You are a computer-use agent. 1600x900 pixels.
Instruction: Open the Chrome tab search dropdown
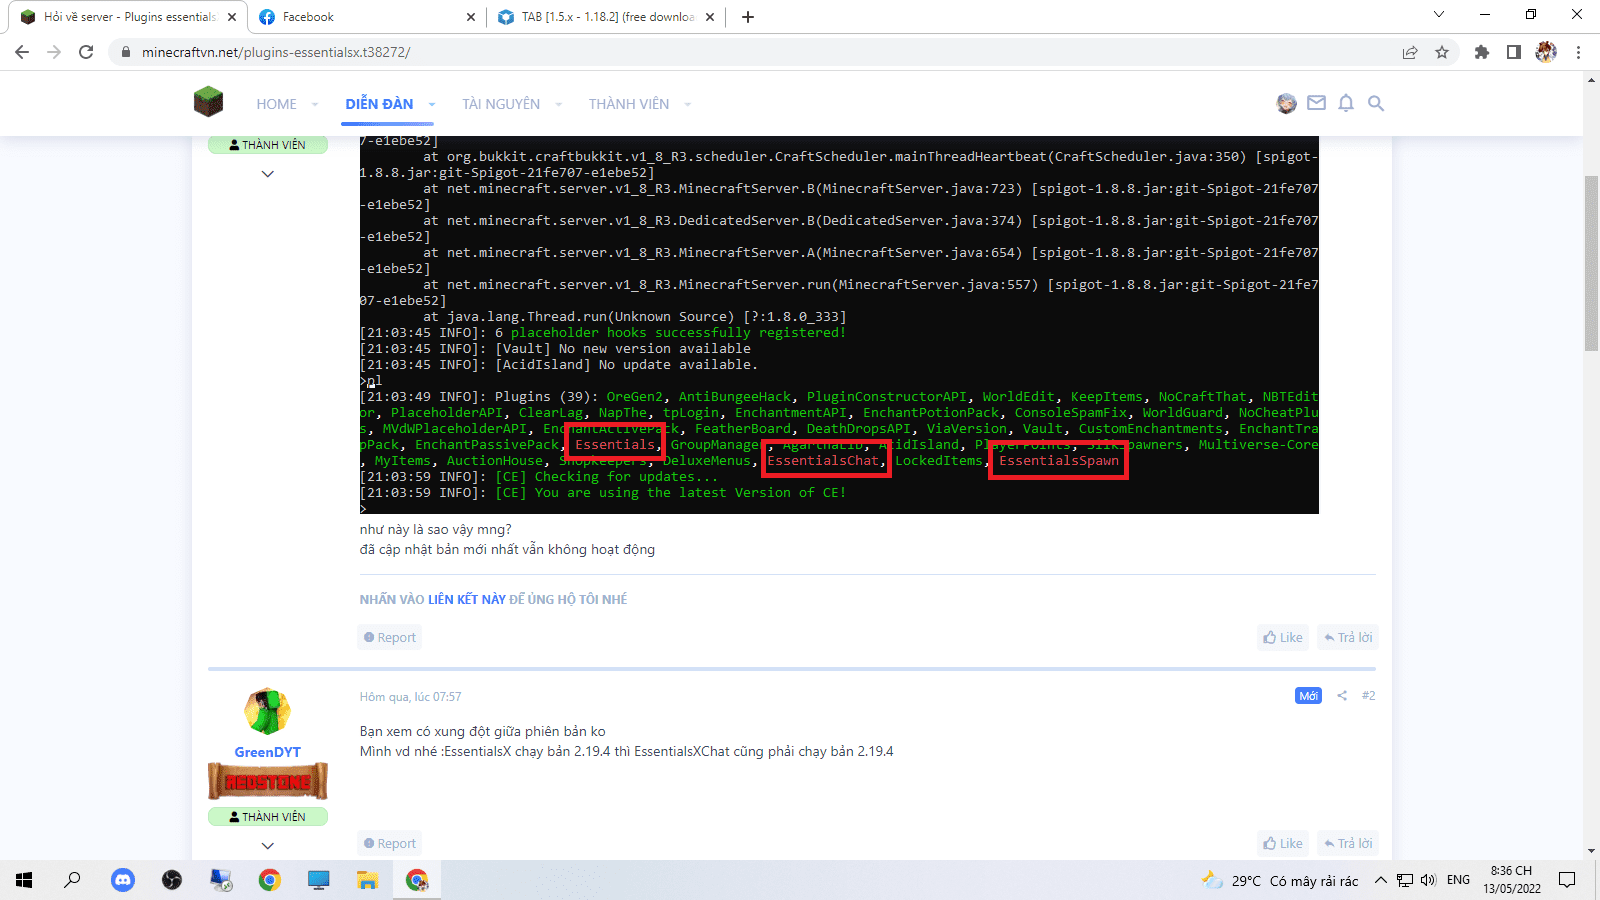tap(1439, 15)
